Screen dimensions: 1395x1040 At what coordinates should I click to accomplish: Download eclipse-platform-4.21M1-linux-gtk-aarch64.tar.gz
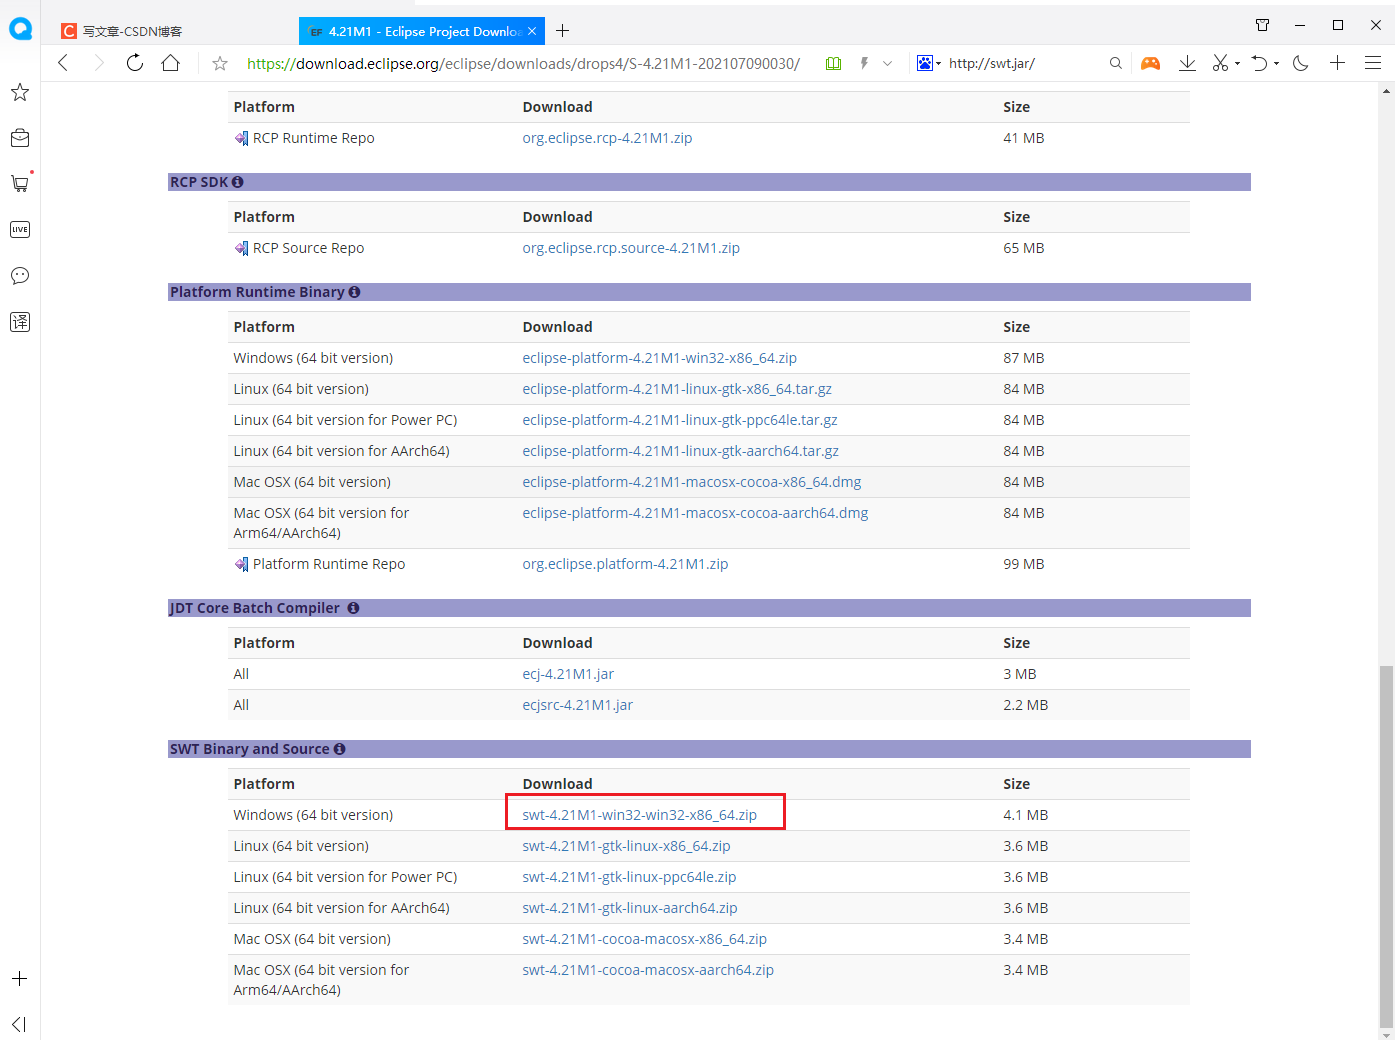(x=680, y=451)
